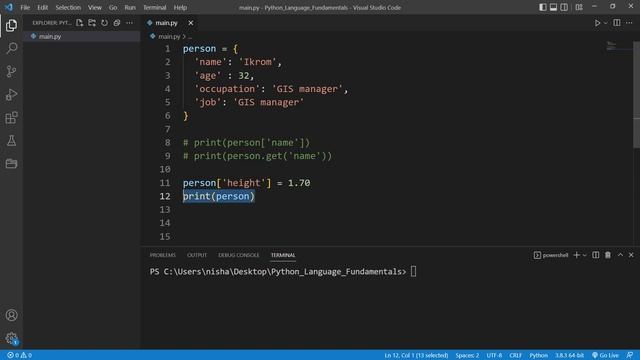Change the CRLF line ending
Image resolution: width=640 pixels, height=360 pixels.
click(516, 355)
